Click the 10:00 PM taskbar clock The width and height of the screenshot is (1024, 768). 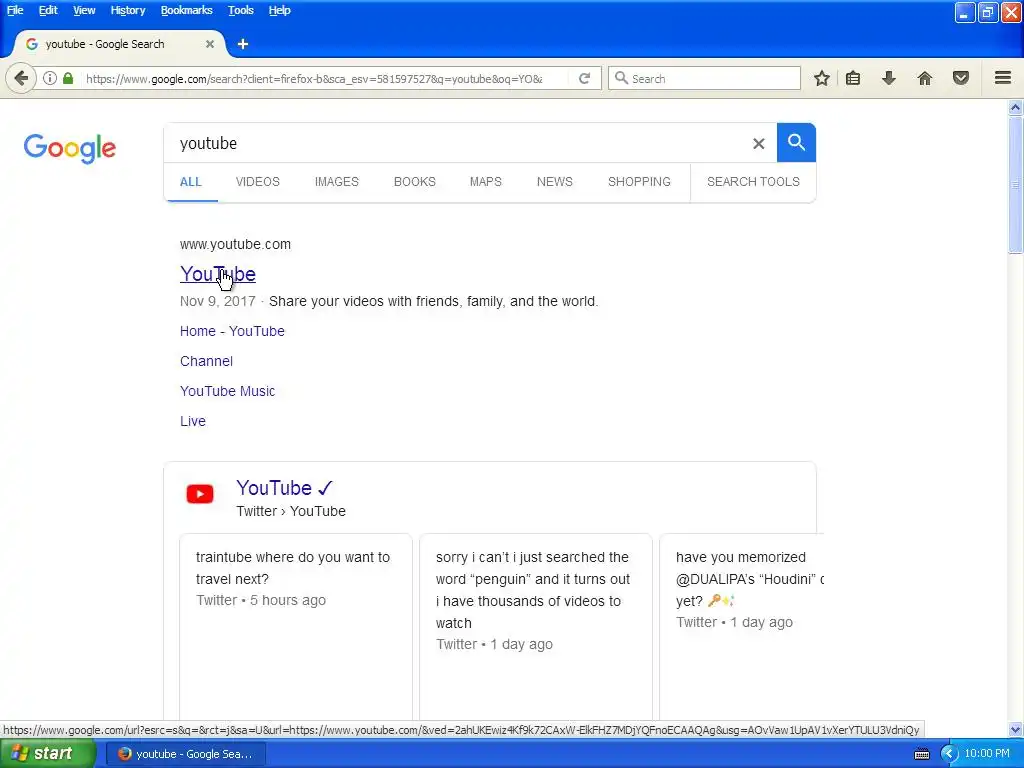coord(987,754)
